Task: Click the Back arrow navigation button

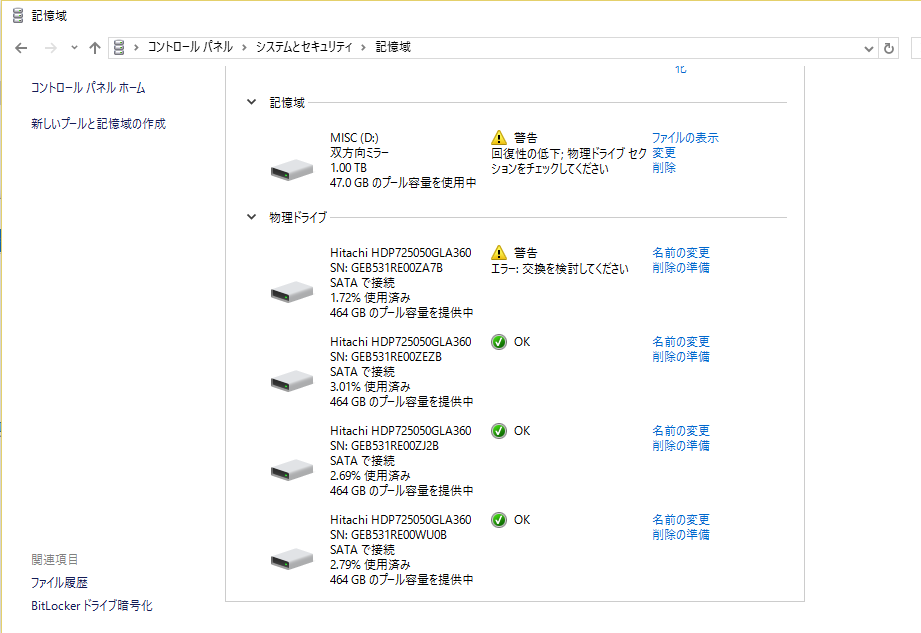Action: pyautogui.click(x=22, y=48)
